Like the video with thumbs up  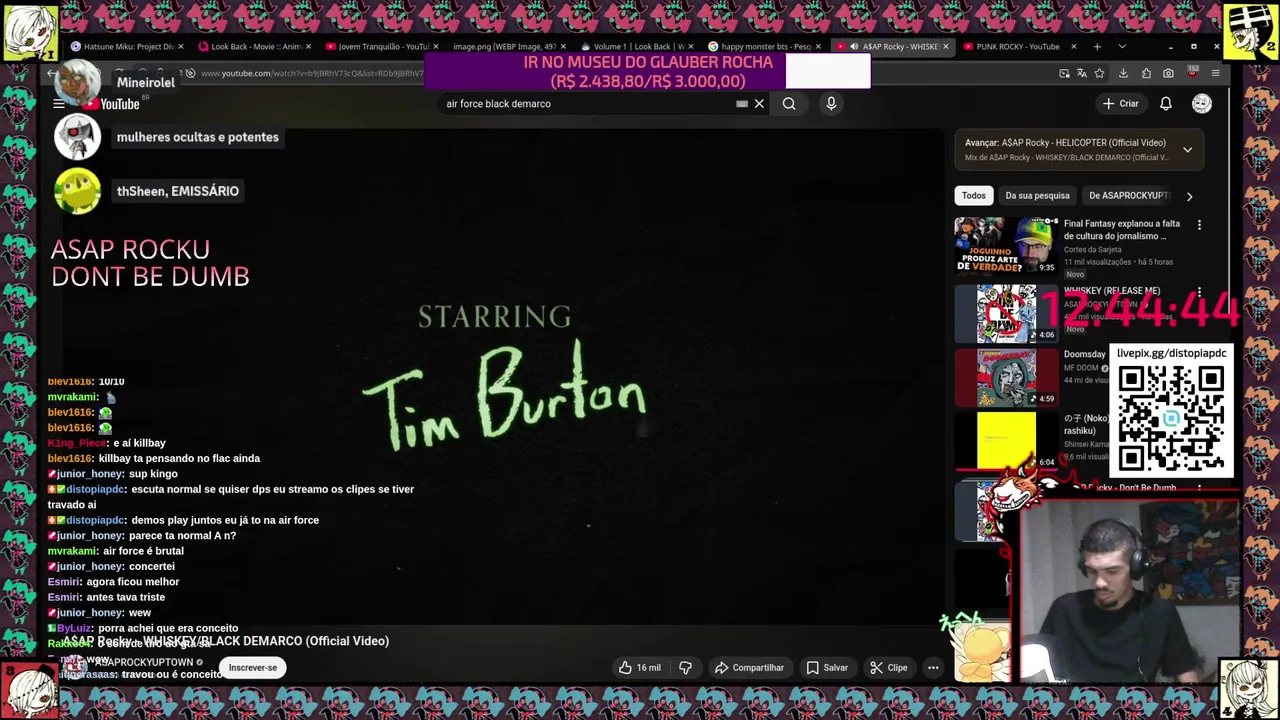[640, 668]
